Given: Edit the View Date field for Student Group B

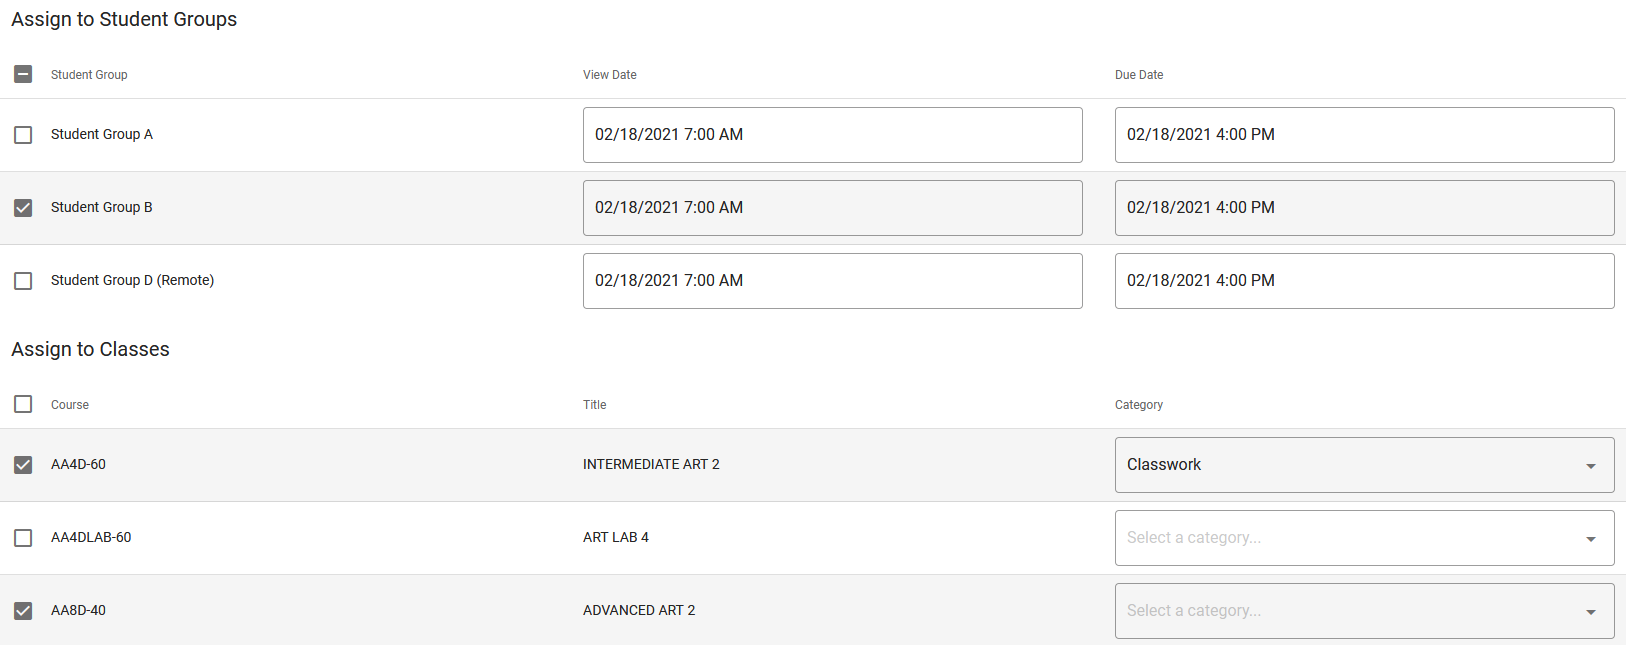Looking at the screenshot, I should (832, 208).
